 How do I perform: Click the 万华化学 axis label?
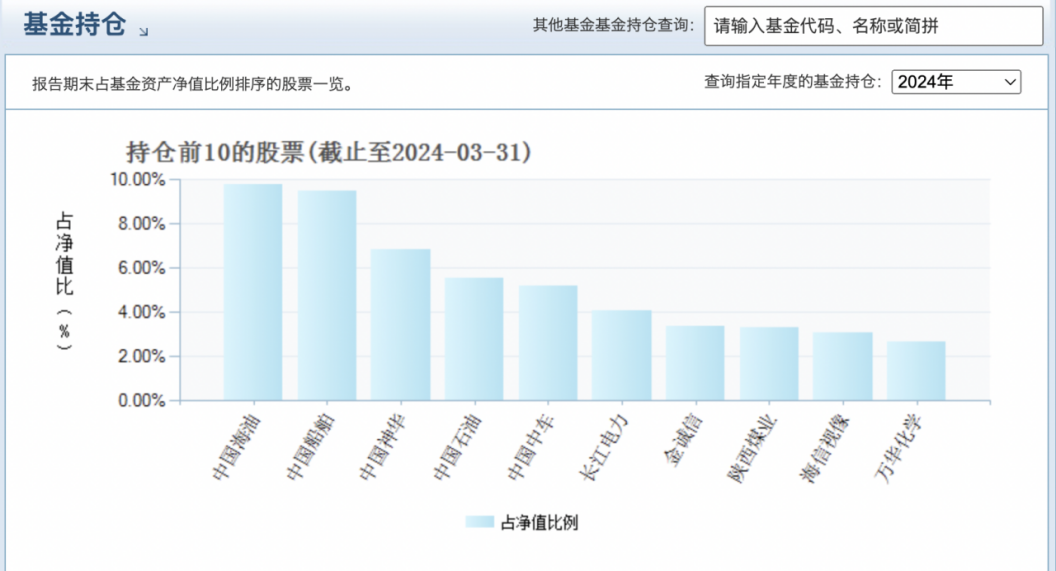[899, 448]
